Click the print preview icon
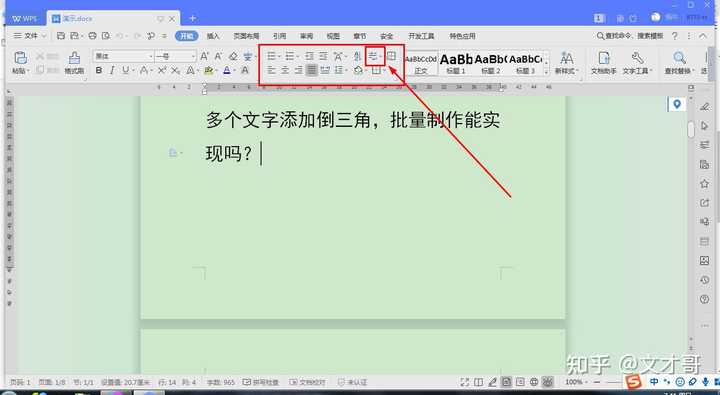 click(106, 36)
